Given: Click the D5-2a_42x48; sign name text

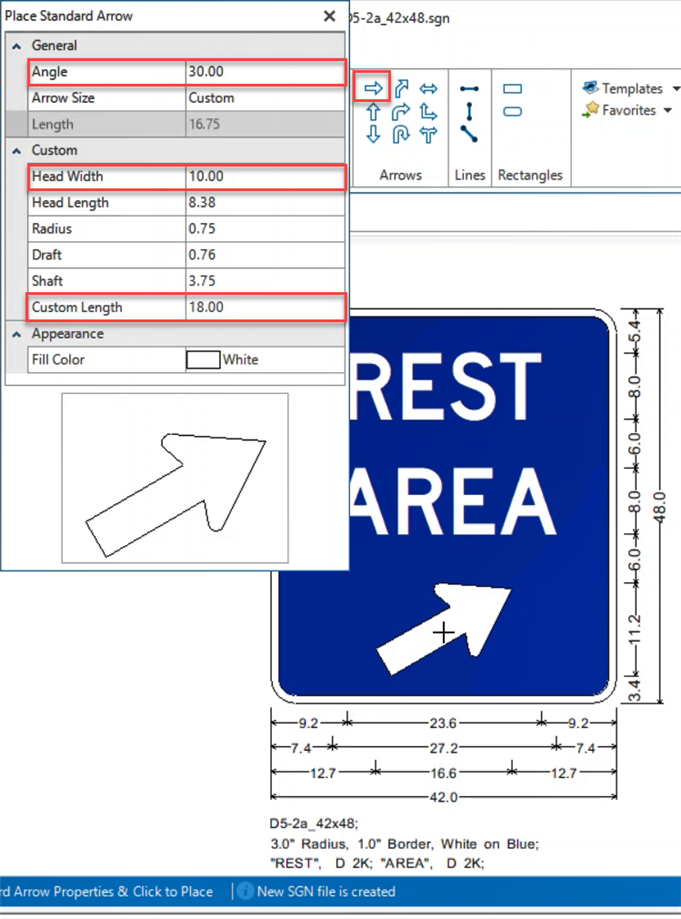Looking at the screenshot, I should [x=314, y=824].
